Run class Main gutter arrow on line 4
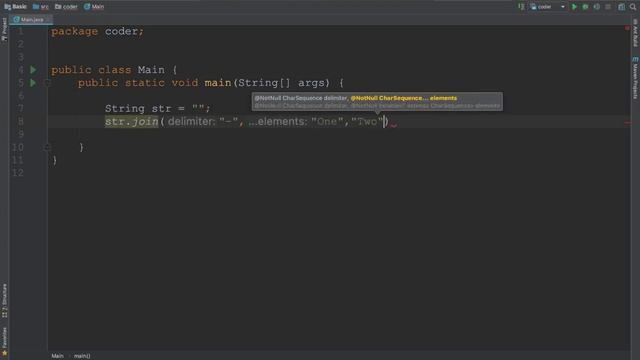The width and height of the screenshot is (640, 360). tap(33, 70)
